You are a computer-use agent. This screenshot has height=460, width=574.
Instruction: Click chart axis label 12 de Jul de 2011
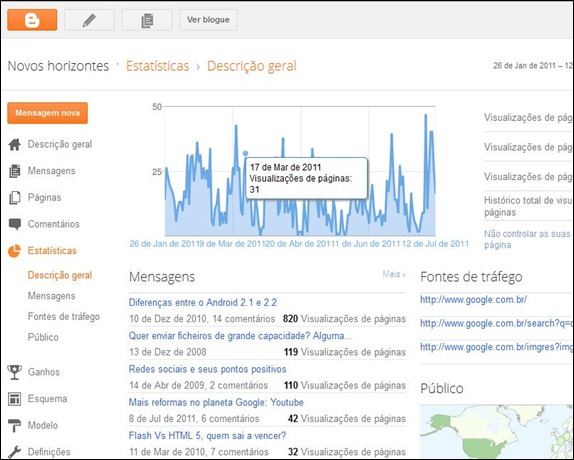pyautogui.click(x=435, y=244)
